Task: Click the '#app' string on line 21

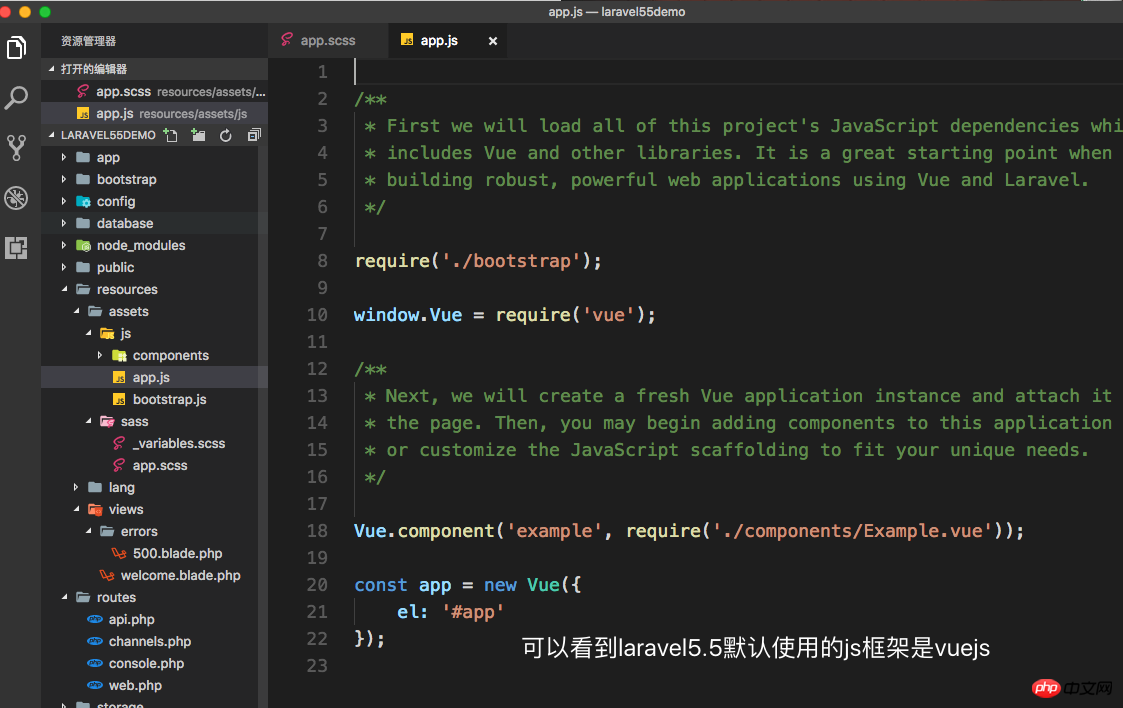Action: point(473,612)
